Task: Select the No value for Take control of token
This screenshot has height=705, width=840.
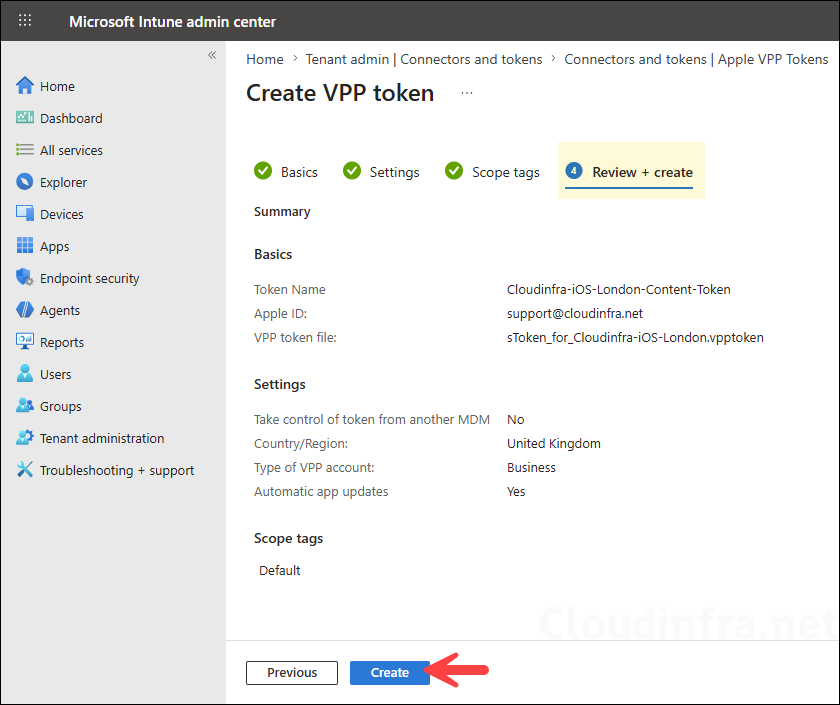Action: coord(515,419)
